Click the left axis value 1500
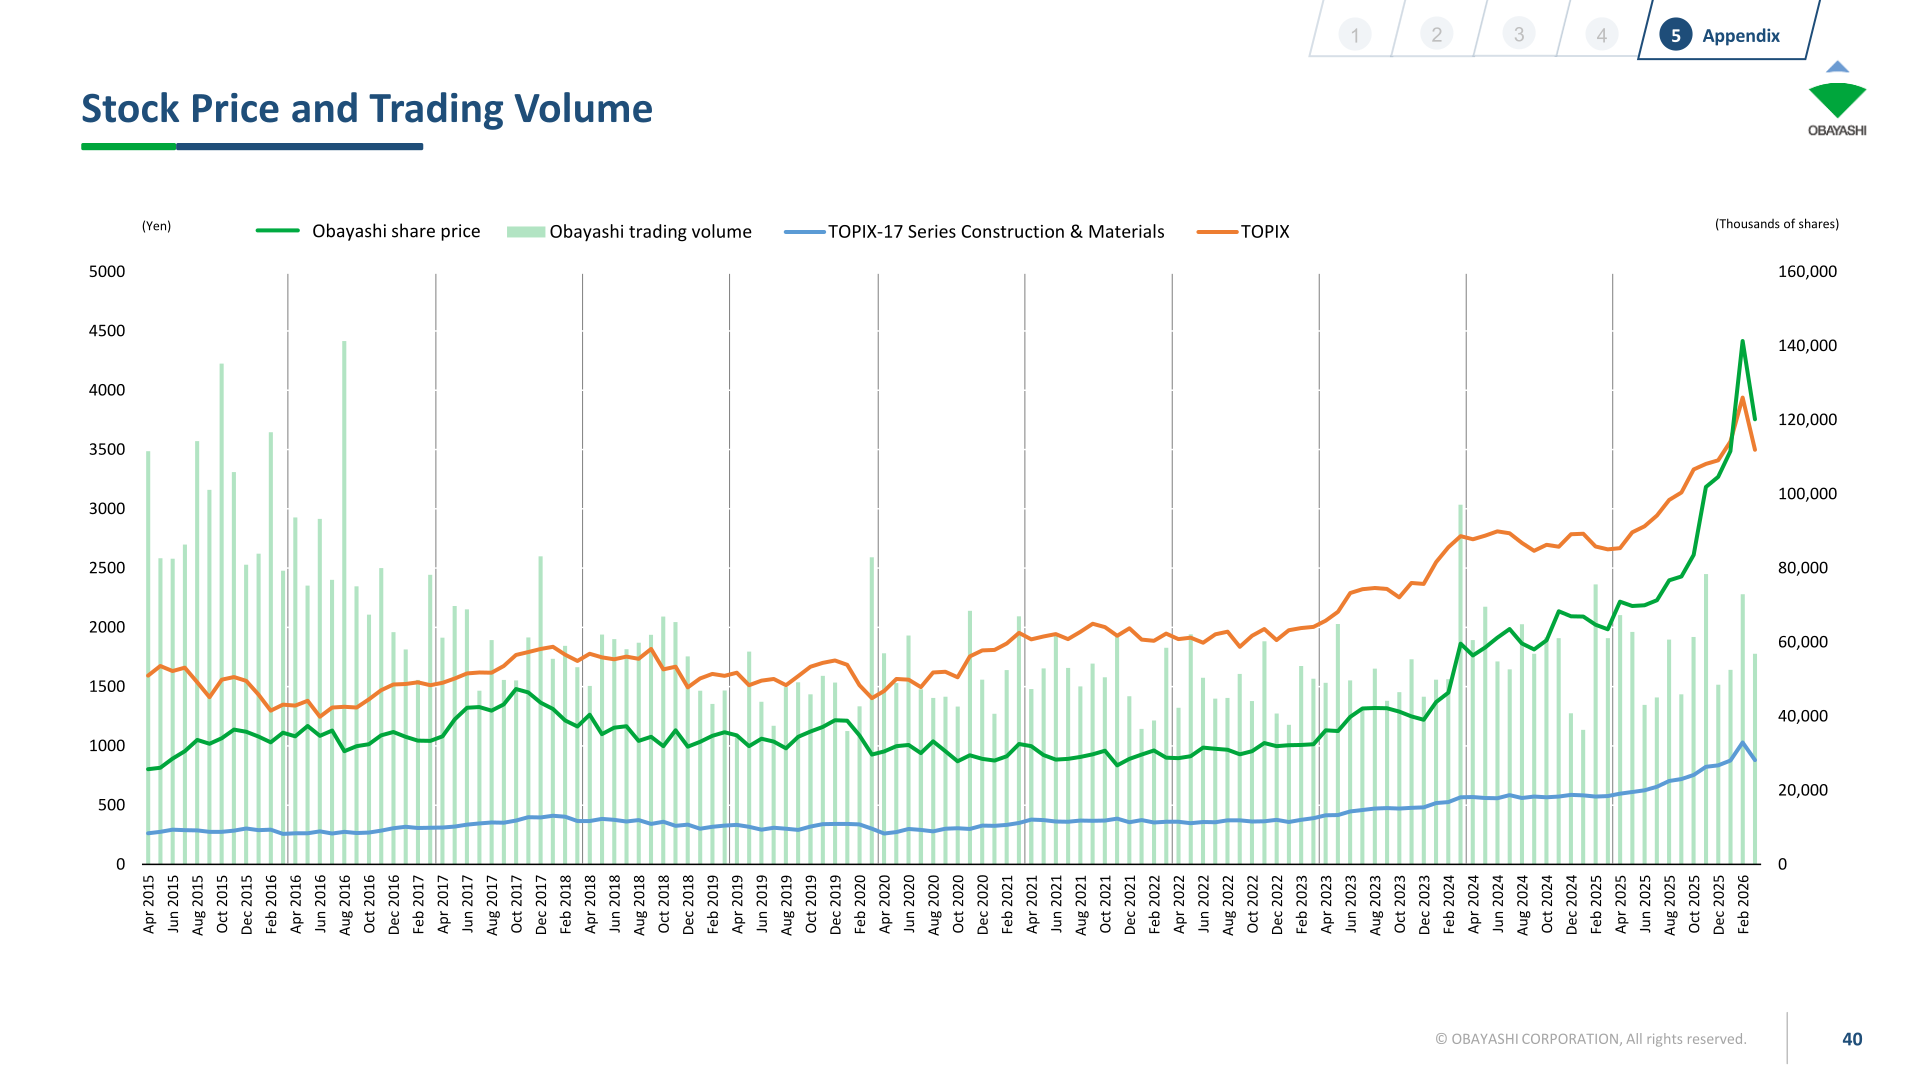This screenshot has height=1080, width=1920. point(107,687)
